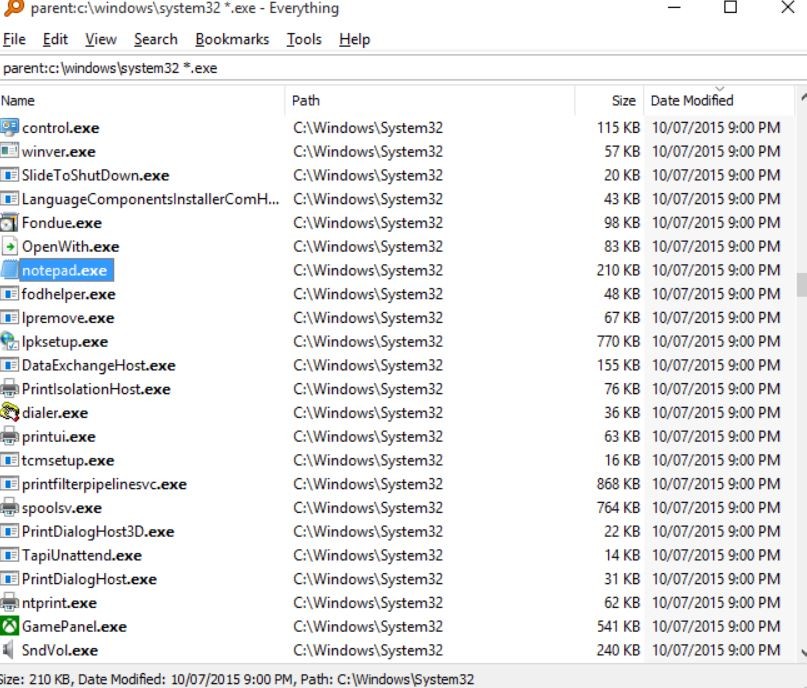This screenshot has width=807, height=688.
Task: Click the 868 KB size value
Action: pyautogui.click(x=618, y=484)
